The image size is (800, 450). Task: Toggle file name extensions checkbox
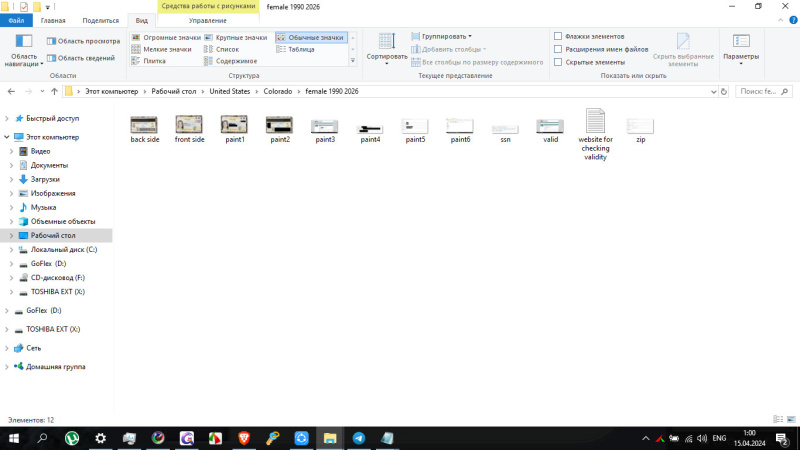558,49
